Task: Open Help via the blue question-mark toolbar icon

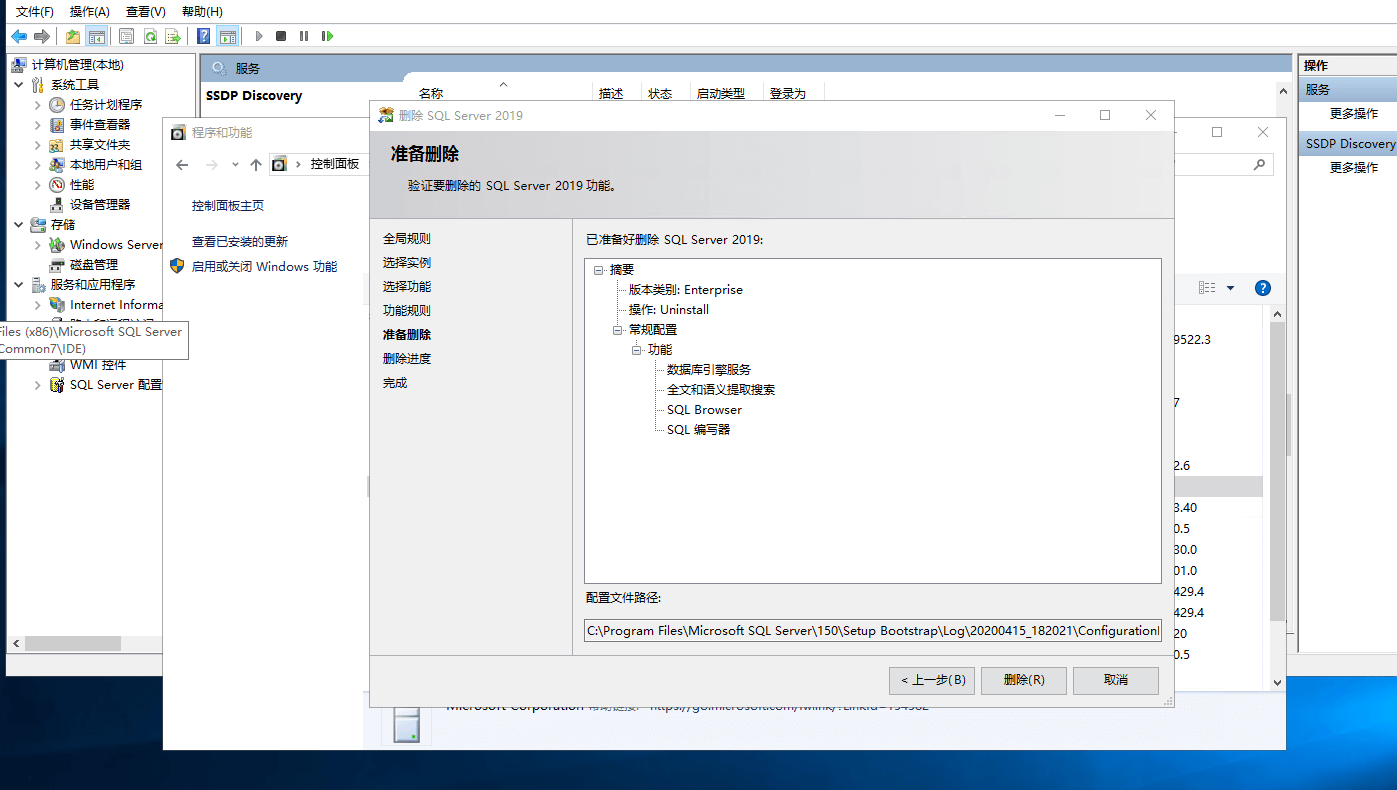Action: pyautogui.click(x=204, y=36)
